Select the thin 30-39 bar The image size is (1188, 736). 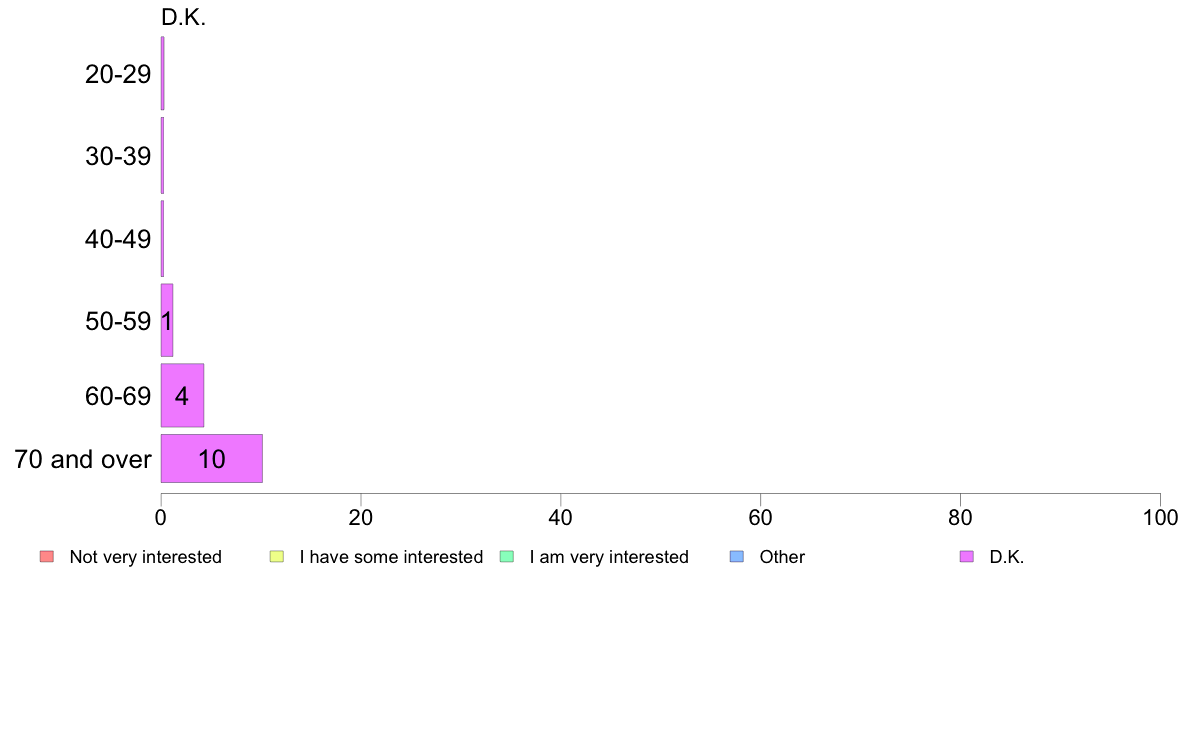click(162, 155)
